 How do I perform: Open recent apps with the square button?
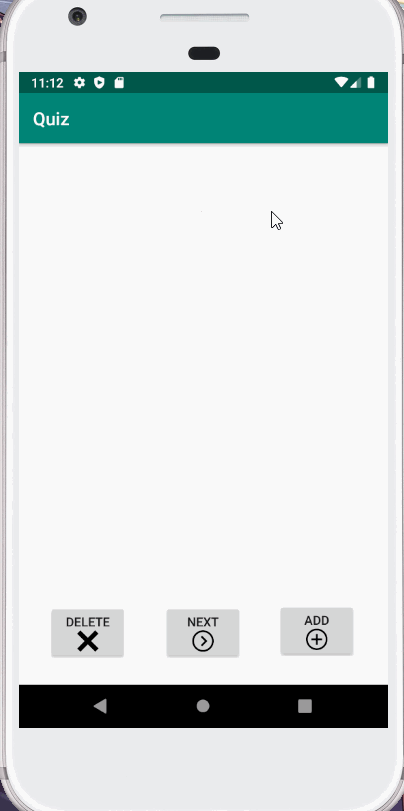(305, 706)
